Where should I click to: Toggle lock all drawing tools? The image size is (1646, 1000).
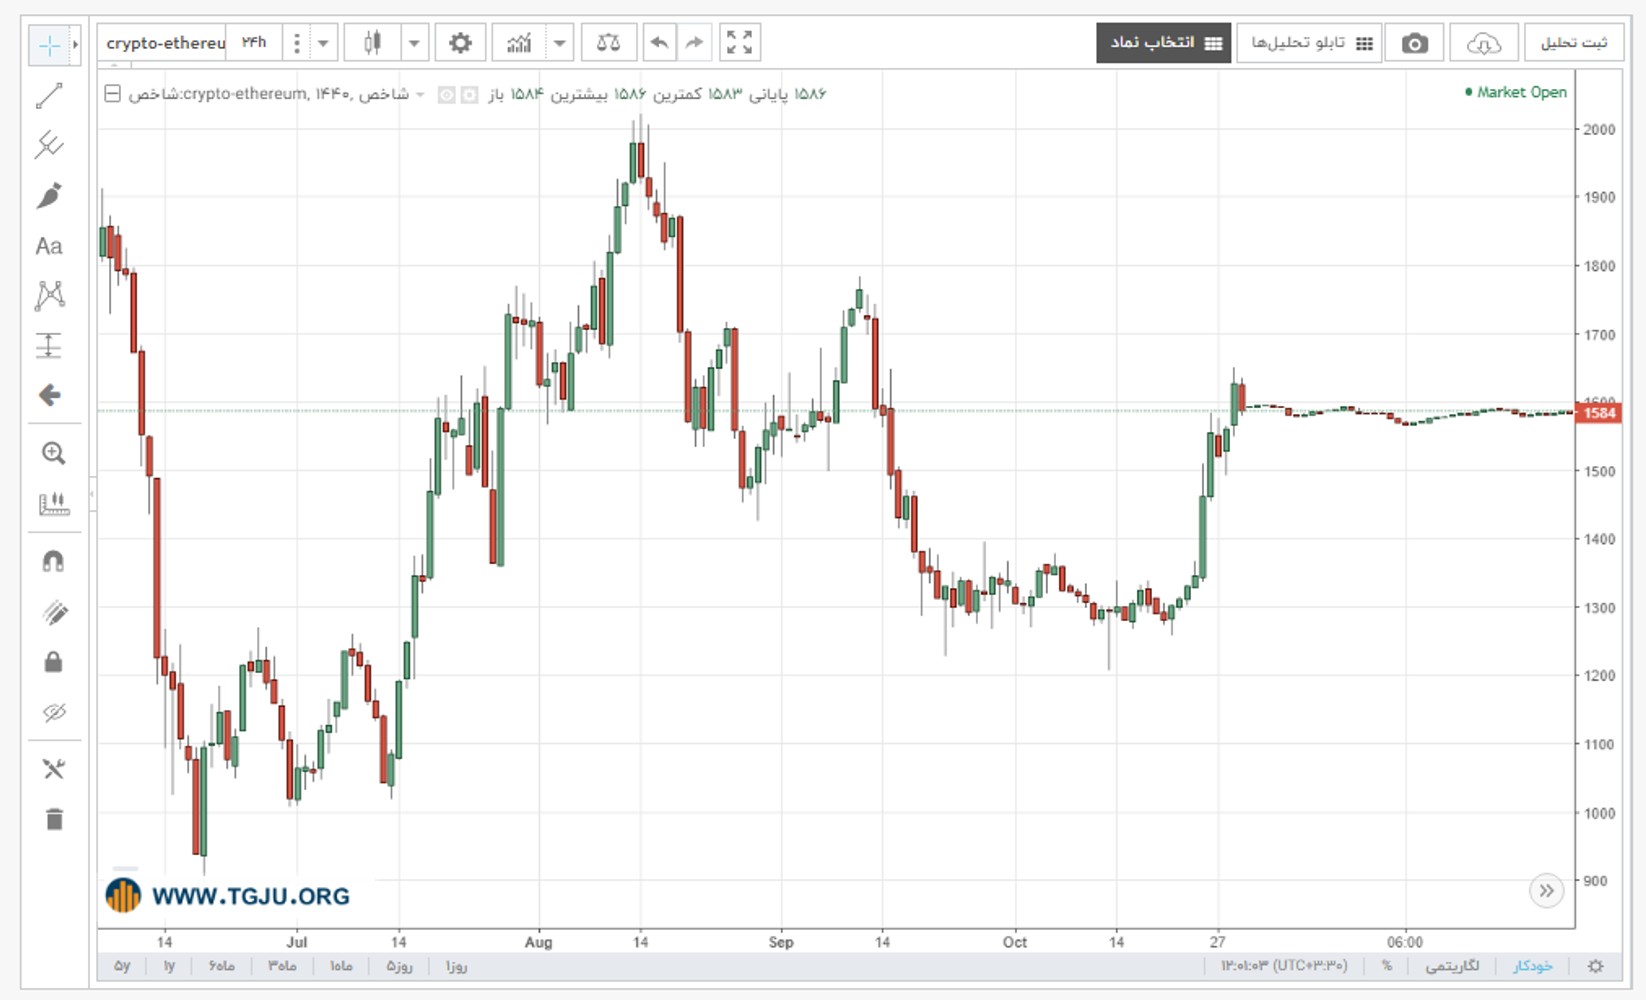click(53, 662)
